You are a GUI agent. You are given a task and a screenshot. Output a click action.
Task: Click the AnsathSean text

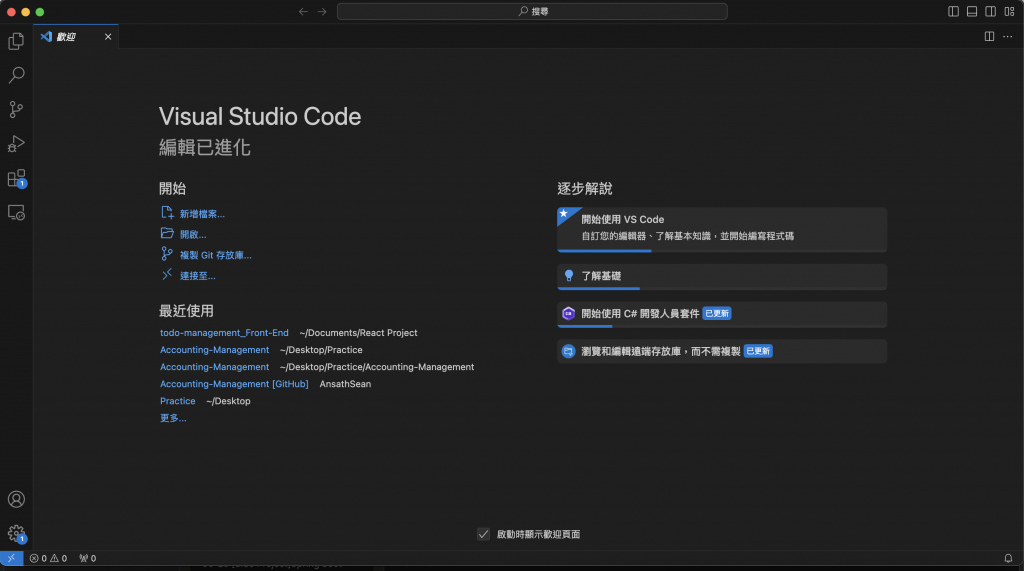tap(345, 383)
